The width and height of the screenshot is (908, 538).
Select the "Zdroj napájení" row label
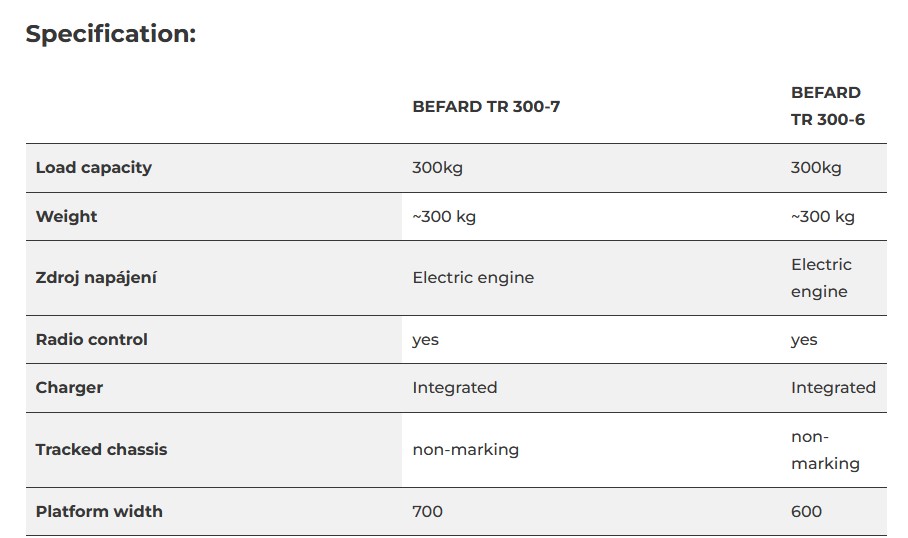[96, 277]
